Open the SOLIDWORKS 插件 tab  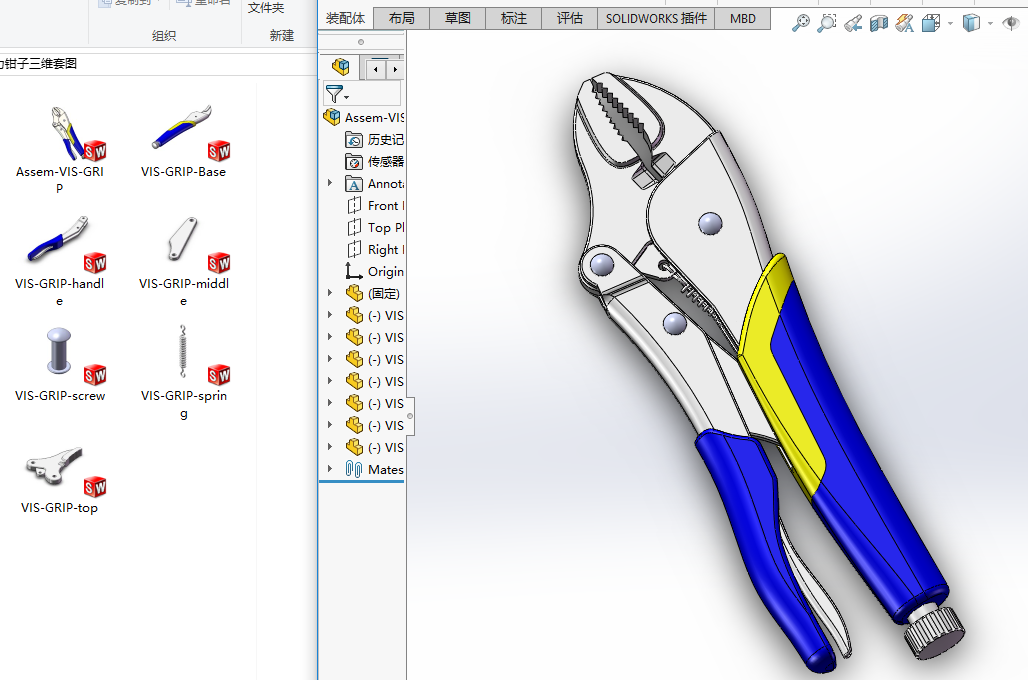tap(656, 18)
